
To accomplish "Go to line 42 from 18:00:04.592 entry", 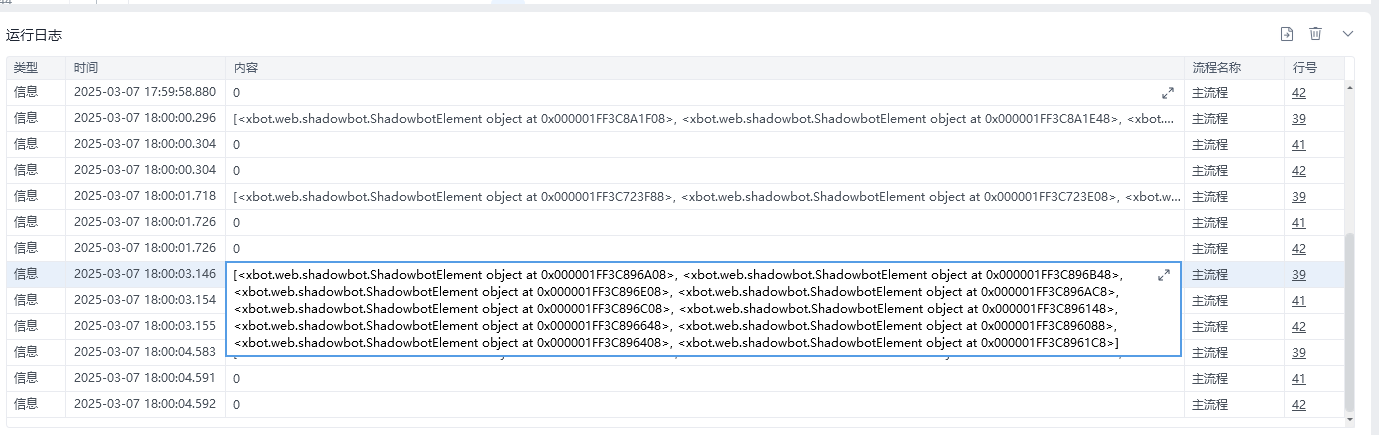I will click(1299, 405).
